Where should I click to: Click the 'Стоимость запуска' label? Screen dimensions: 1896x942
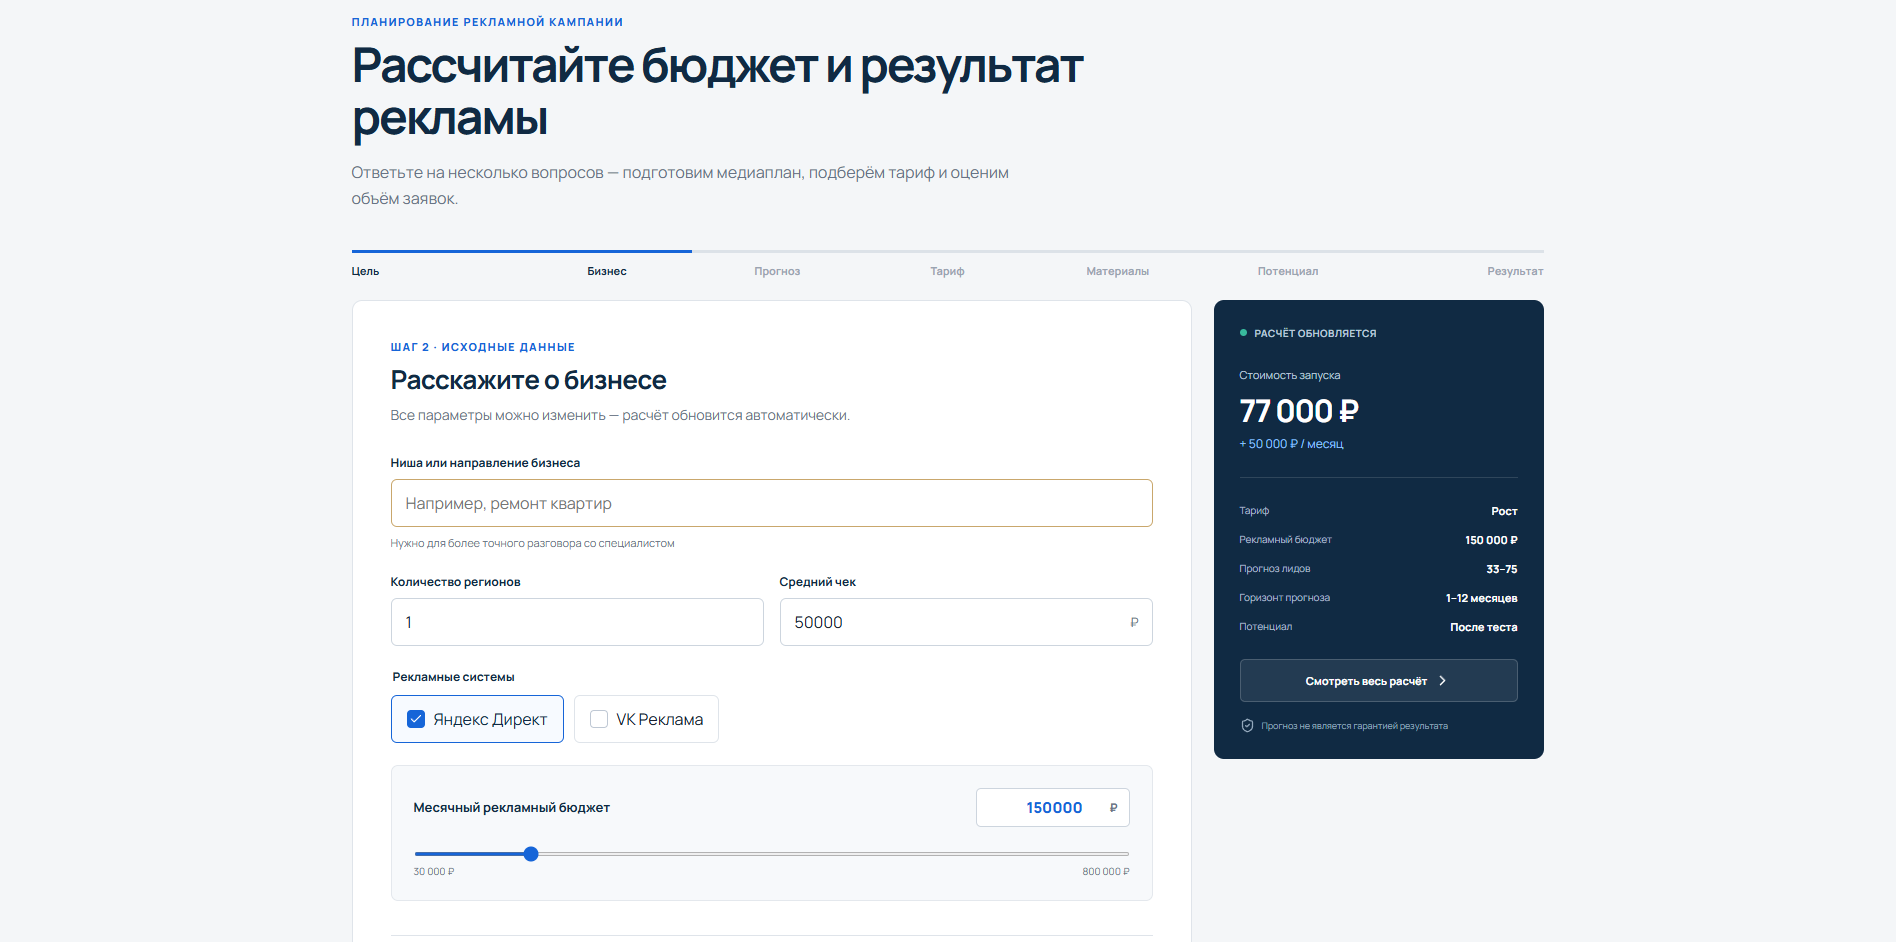[1289, 376]
